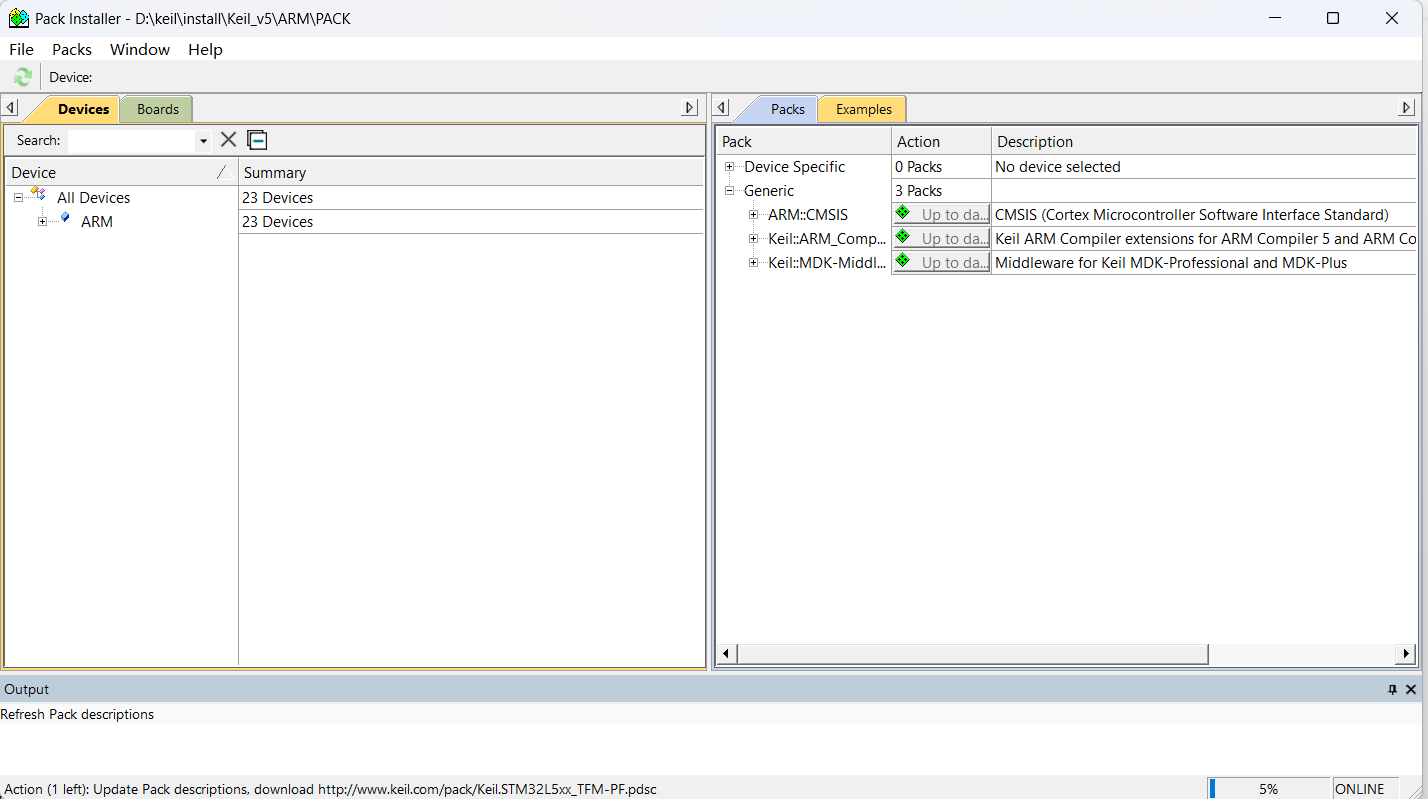Click the No device selected description

click(x=1057, y=167)
